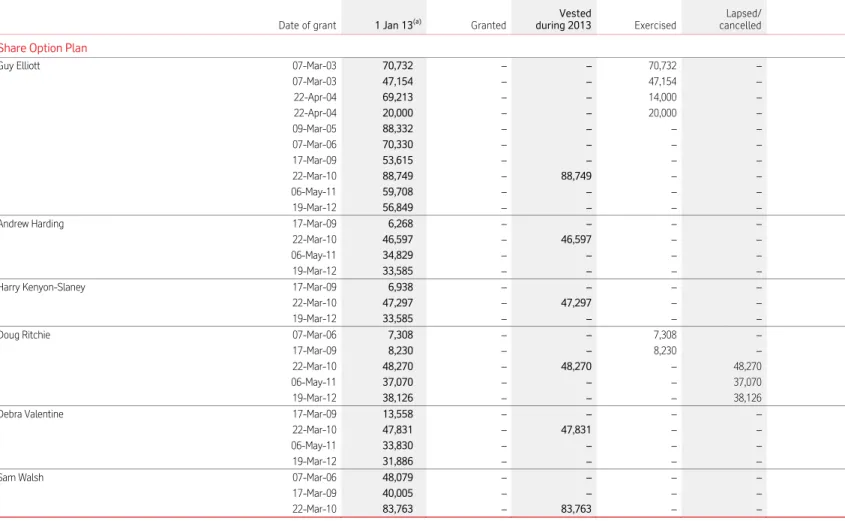Select the 'Date of grant' column header

pyautogui.click(x=307, y=25)
